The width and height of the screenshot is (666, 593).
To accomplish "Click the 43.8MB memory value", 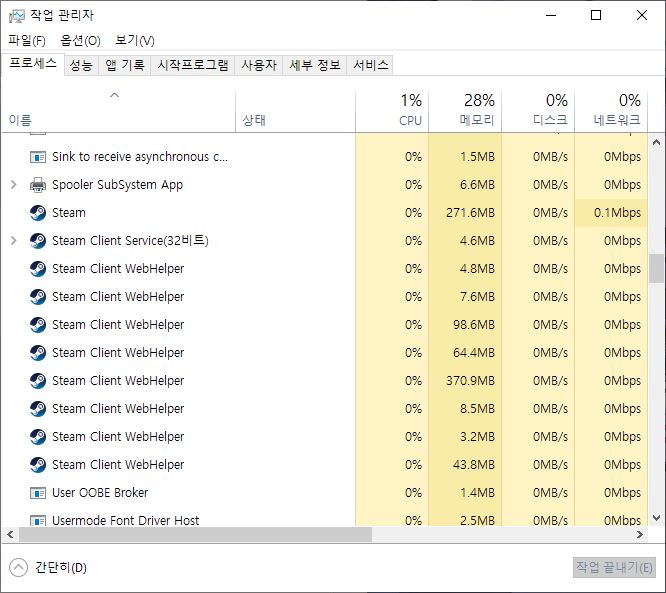I will point(474,465).
